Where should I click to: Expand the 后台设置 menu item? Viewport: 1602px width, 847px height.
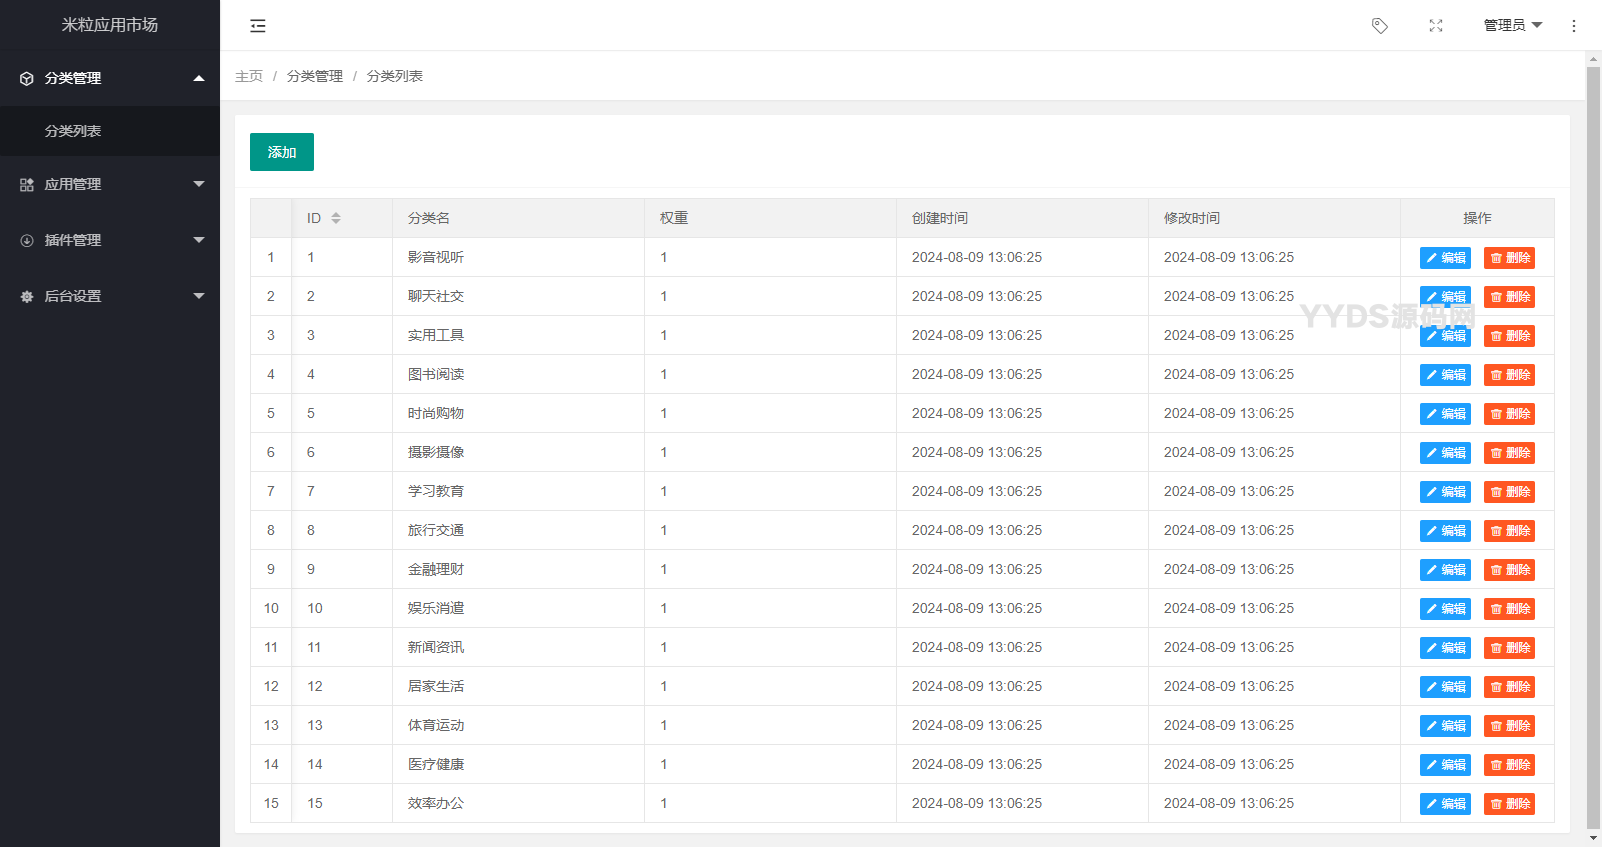coord(110,297)
